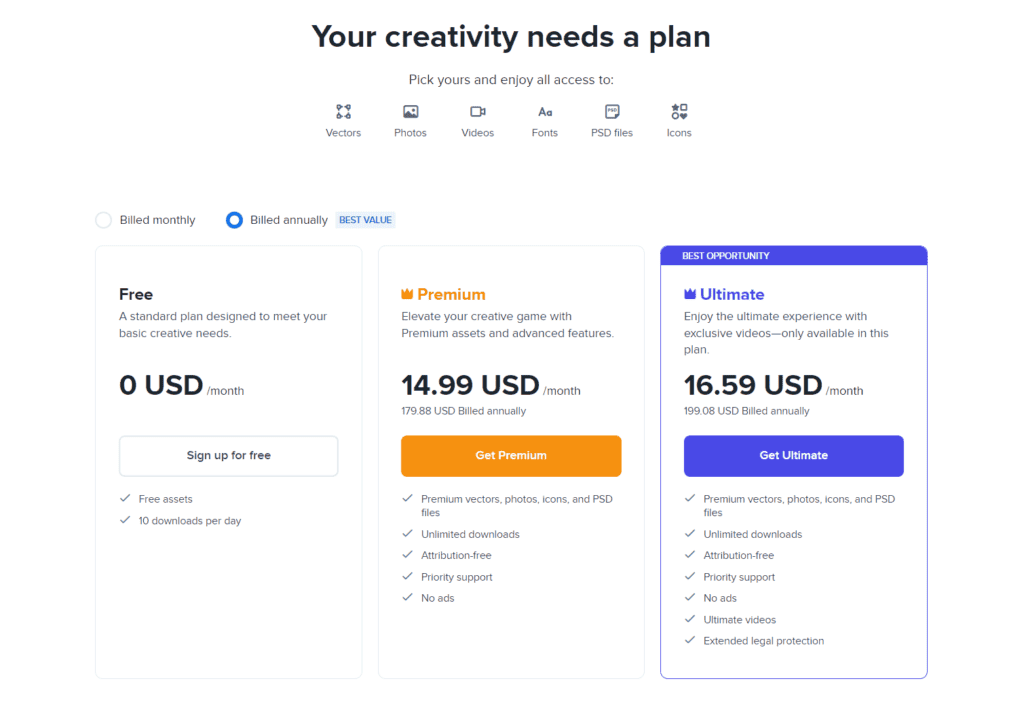Image resolution: width=1024 pixels, height=721 pixels.
Task: Click the Get Ultimate button
Action: tap(793, 455)
